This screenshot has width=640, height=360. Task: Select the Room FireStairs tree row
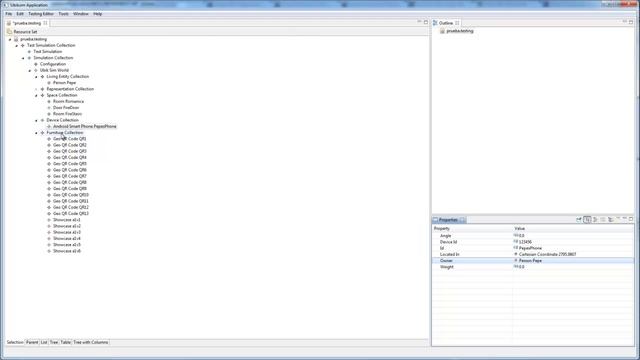[x=67, y=114]
